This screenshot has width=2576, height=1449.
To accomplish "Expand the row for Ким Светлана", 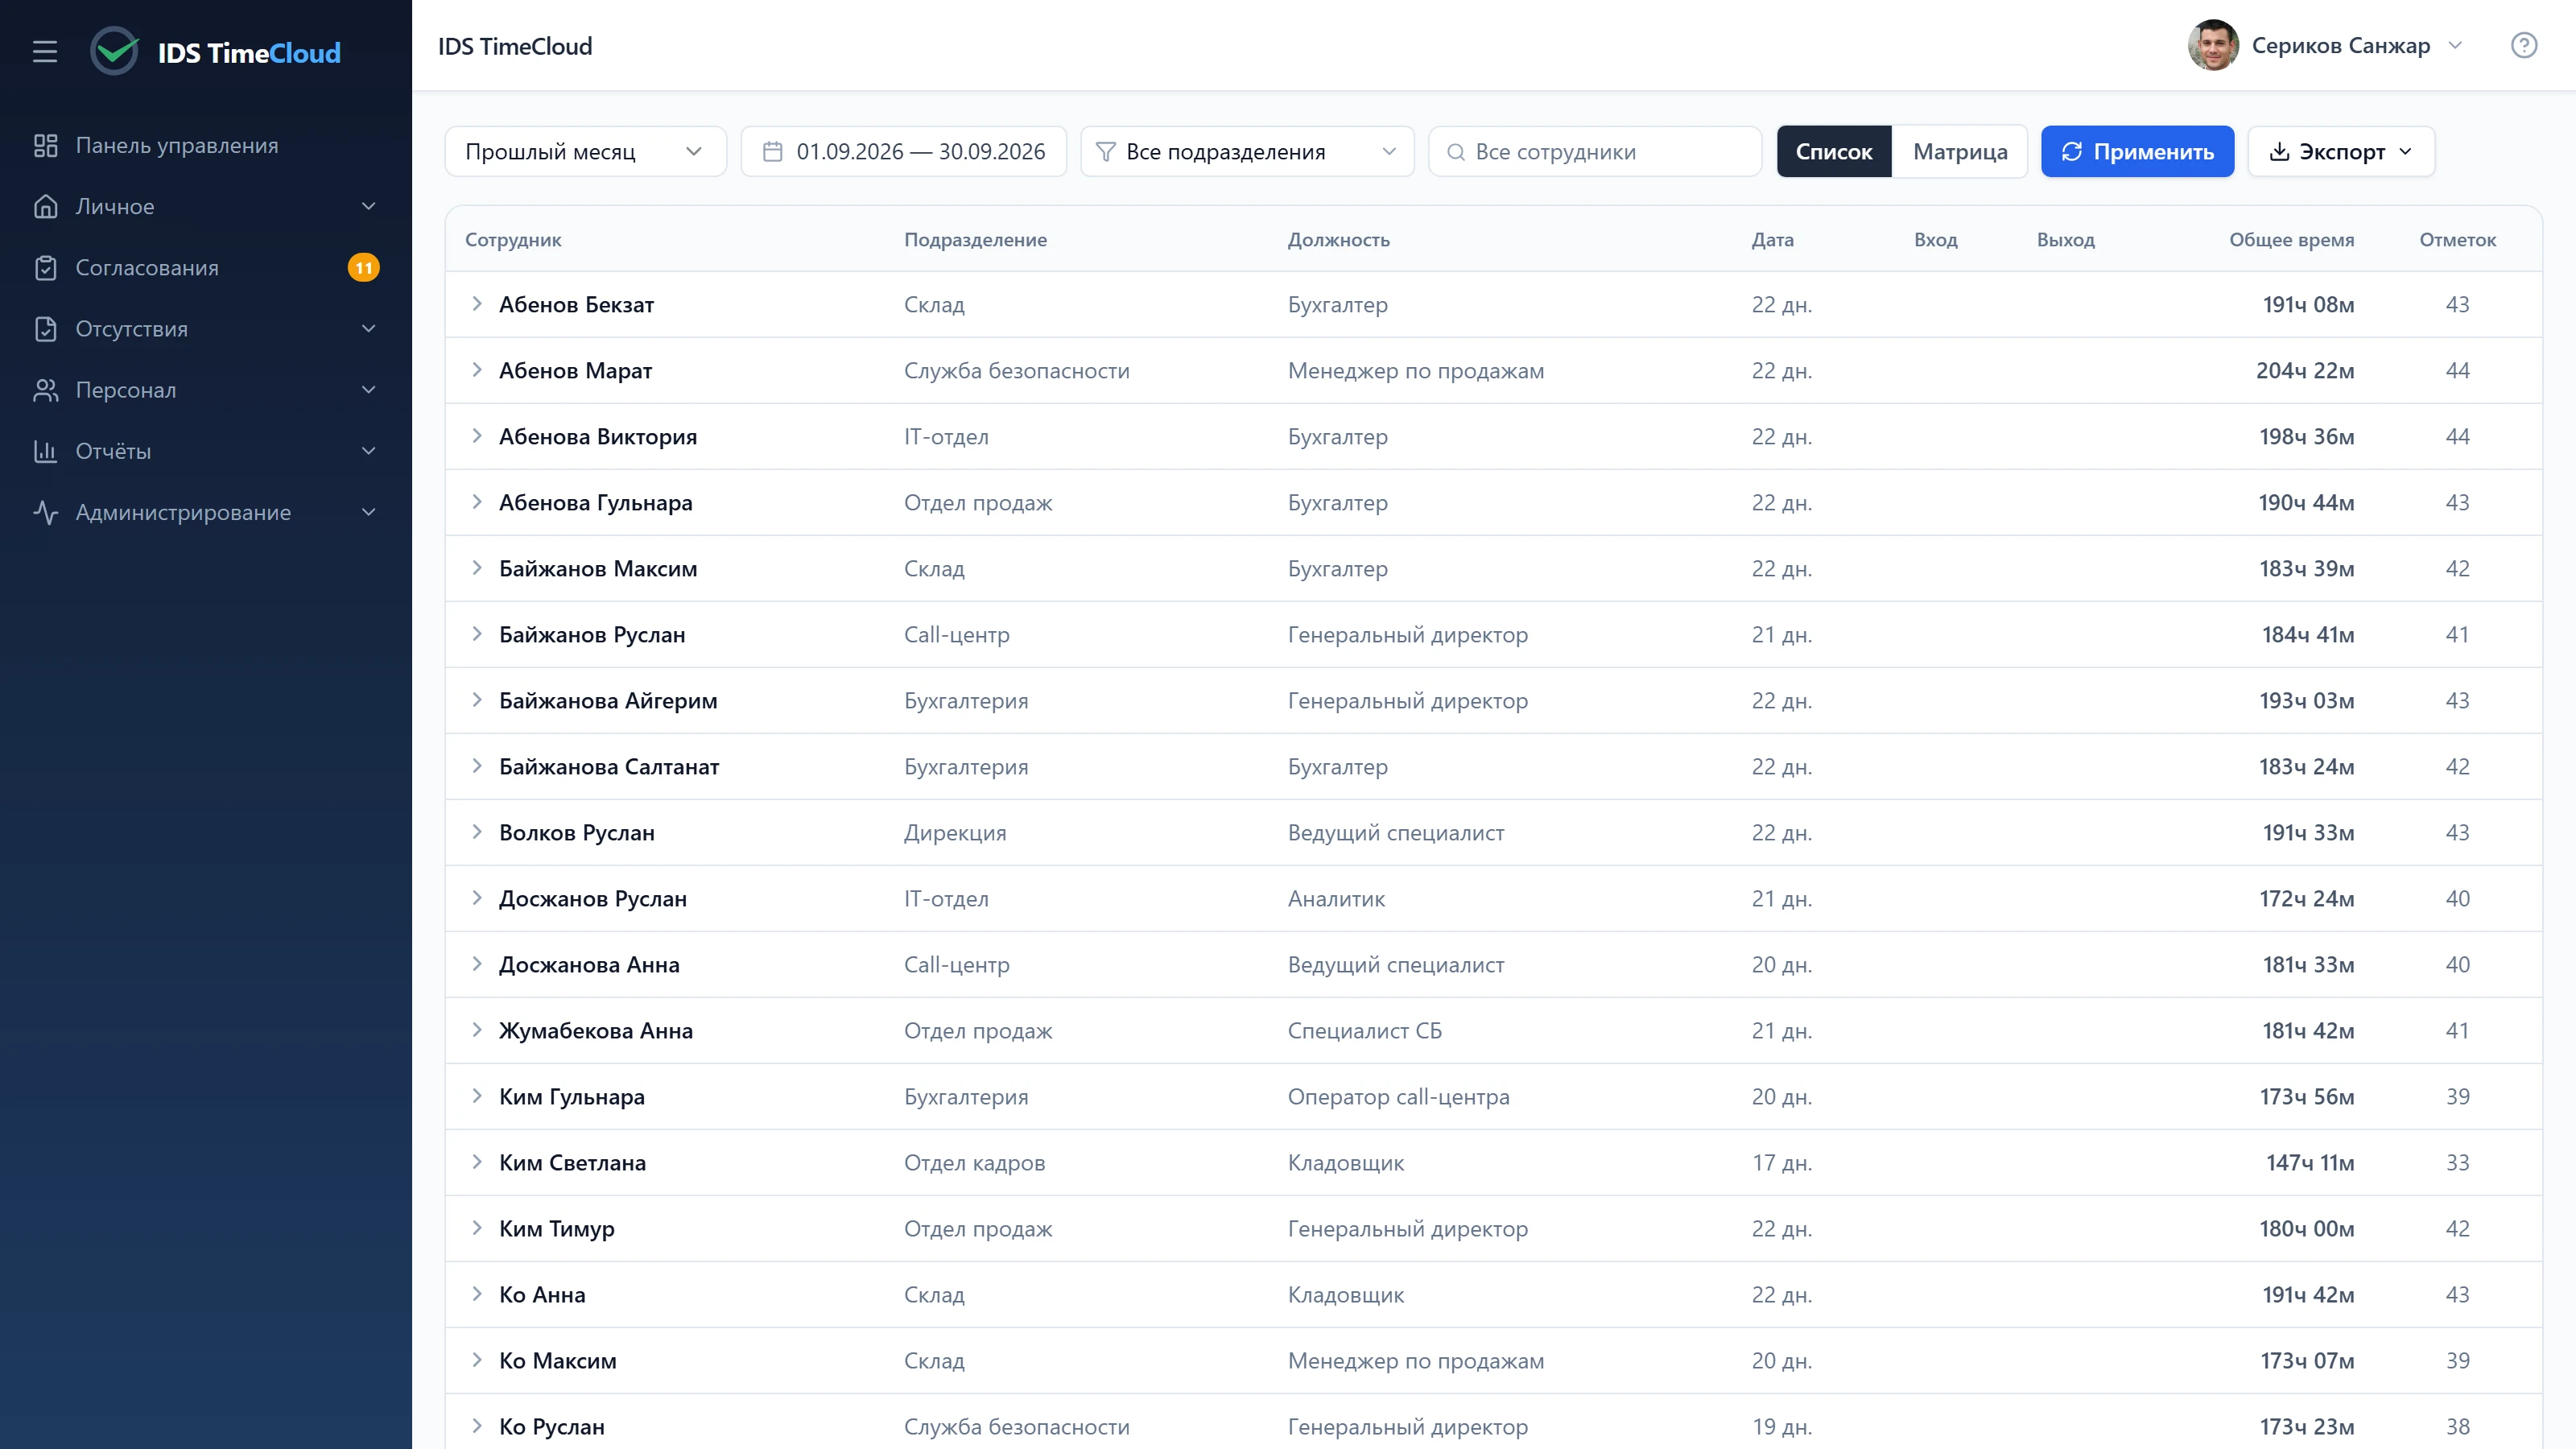I will coord(477,1162).
